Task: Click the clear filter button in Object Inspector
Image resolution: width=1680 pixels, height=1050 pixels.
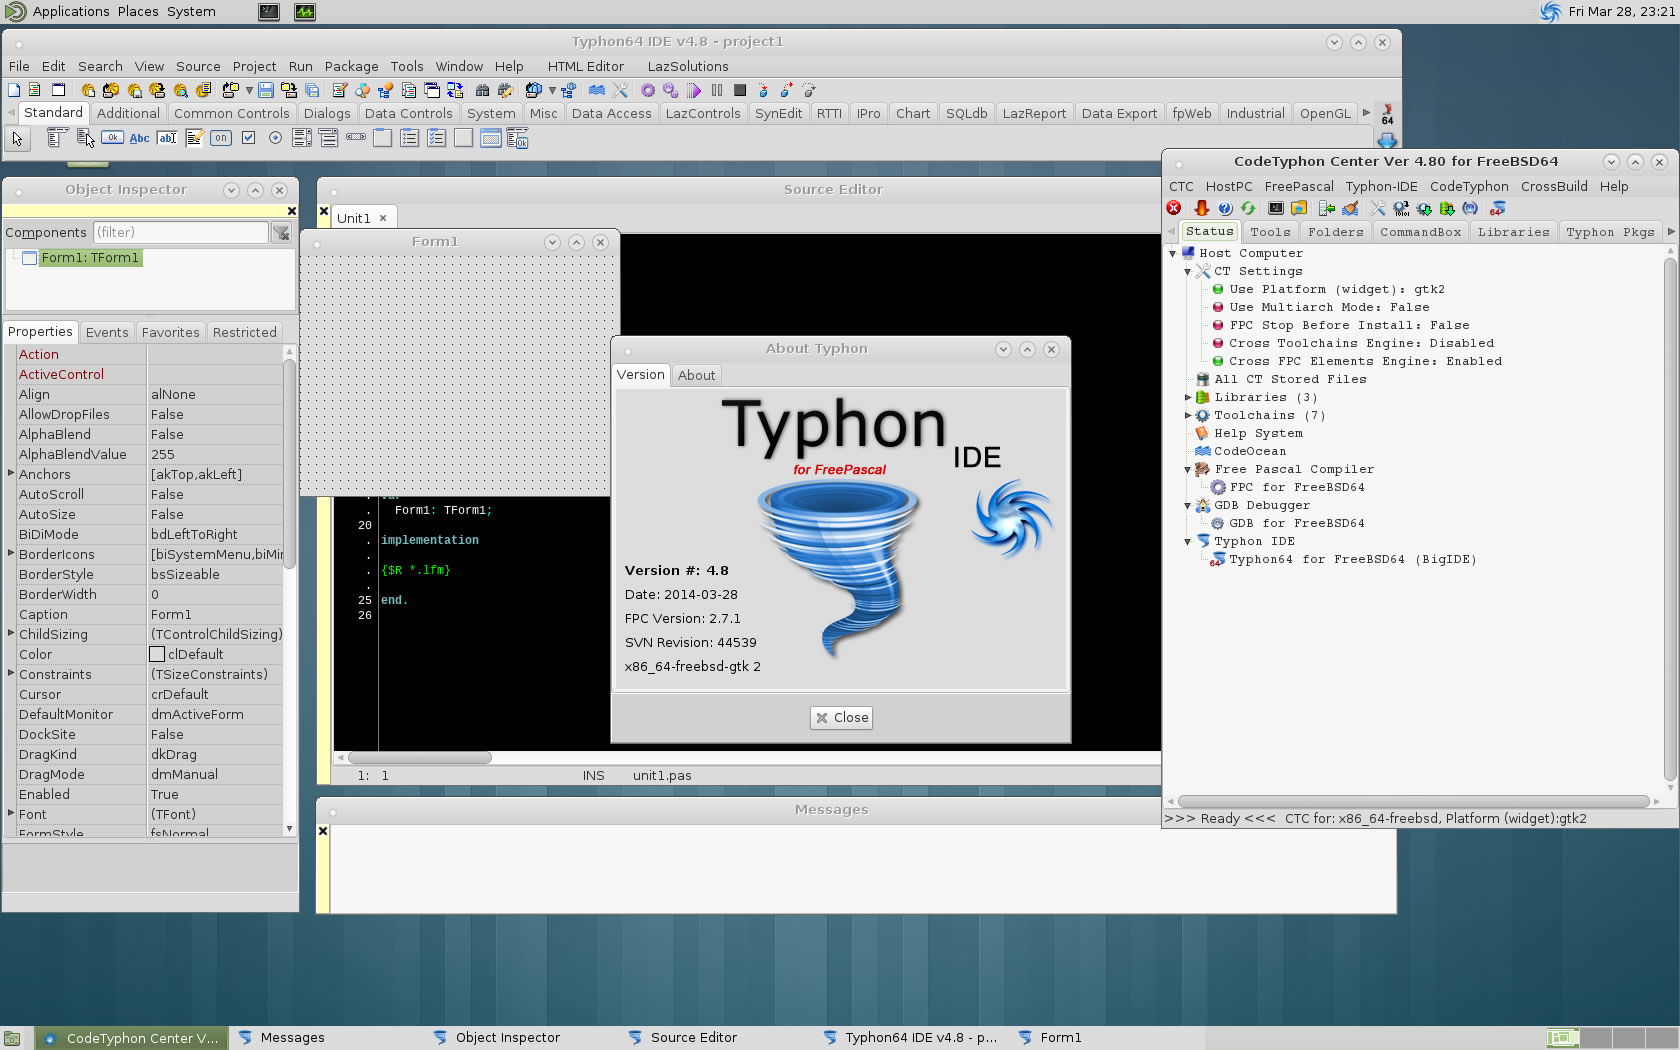Action: click(x=281, y=233)
